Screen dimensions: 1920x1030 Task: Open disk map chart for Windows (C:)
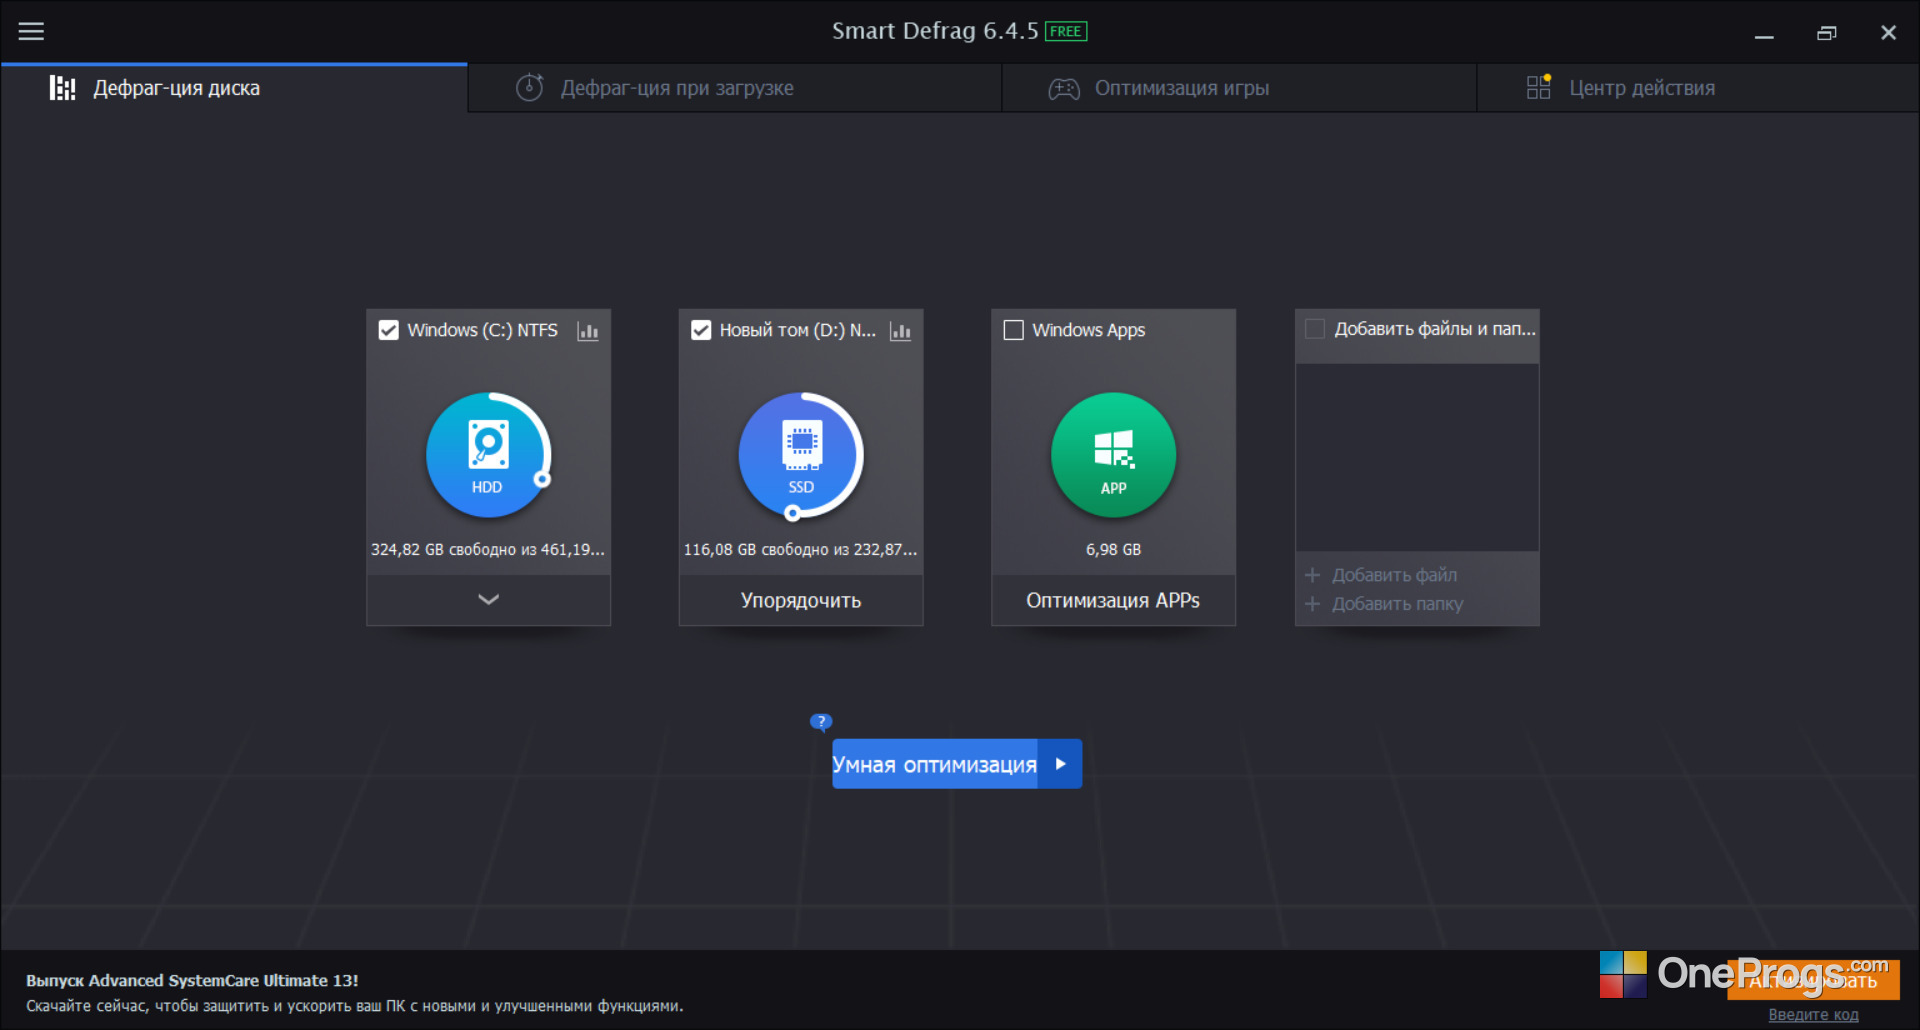(x=588, y=331)
